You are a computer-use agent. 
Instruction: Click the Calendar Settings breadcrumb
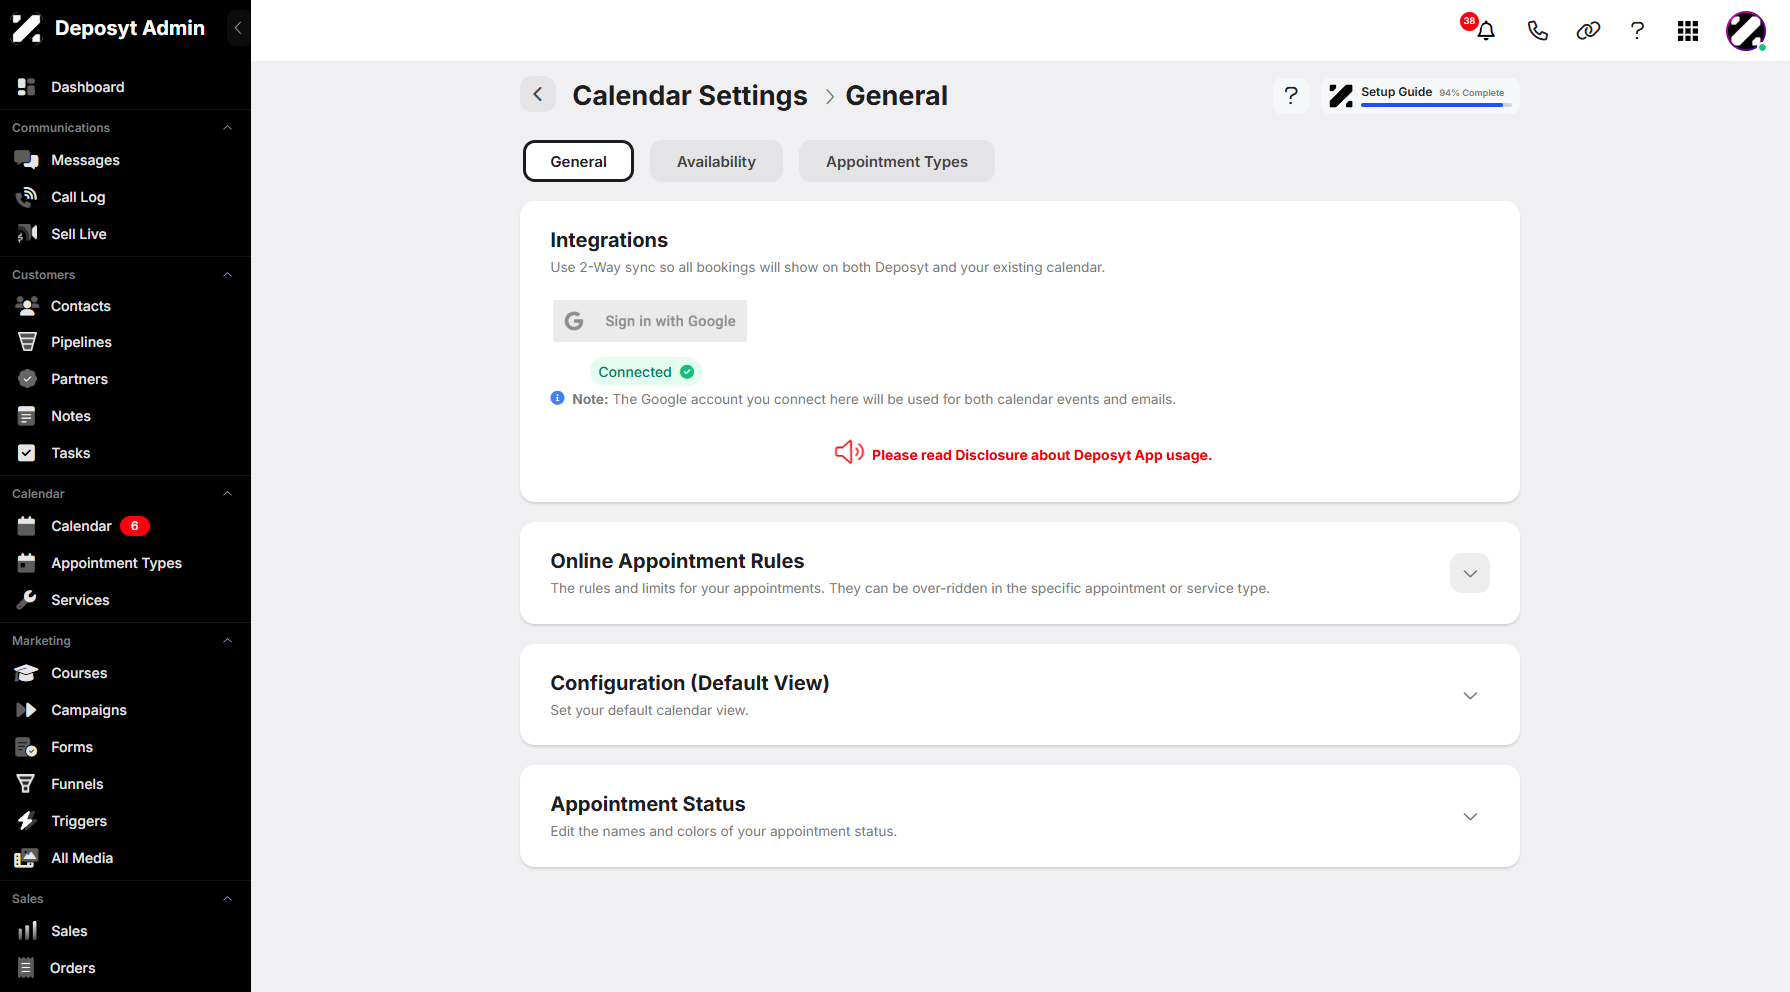click(690, 95)
